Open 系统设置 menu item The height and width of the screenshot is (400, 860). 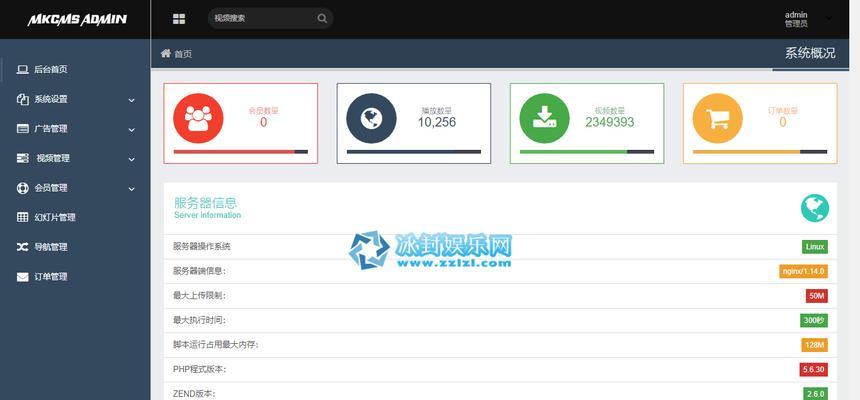(x=51, y=99)
